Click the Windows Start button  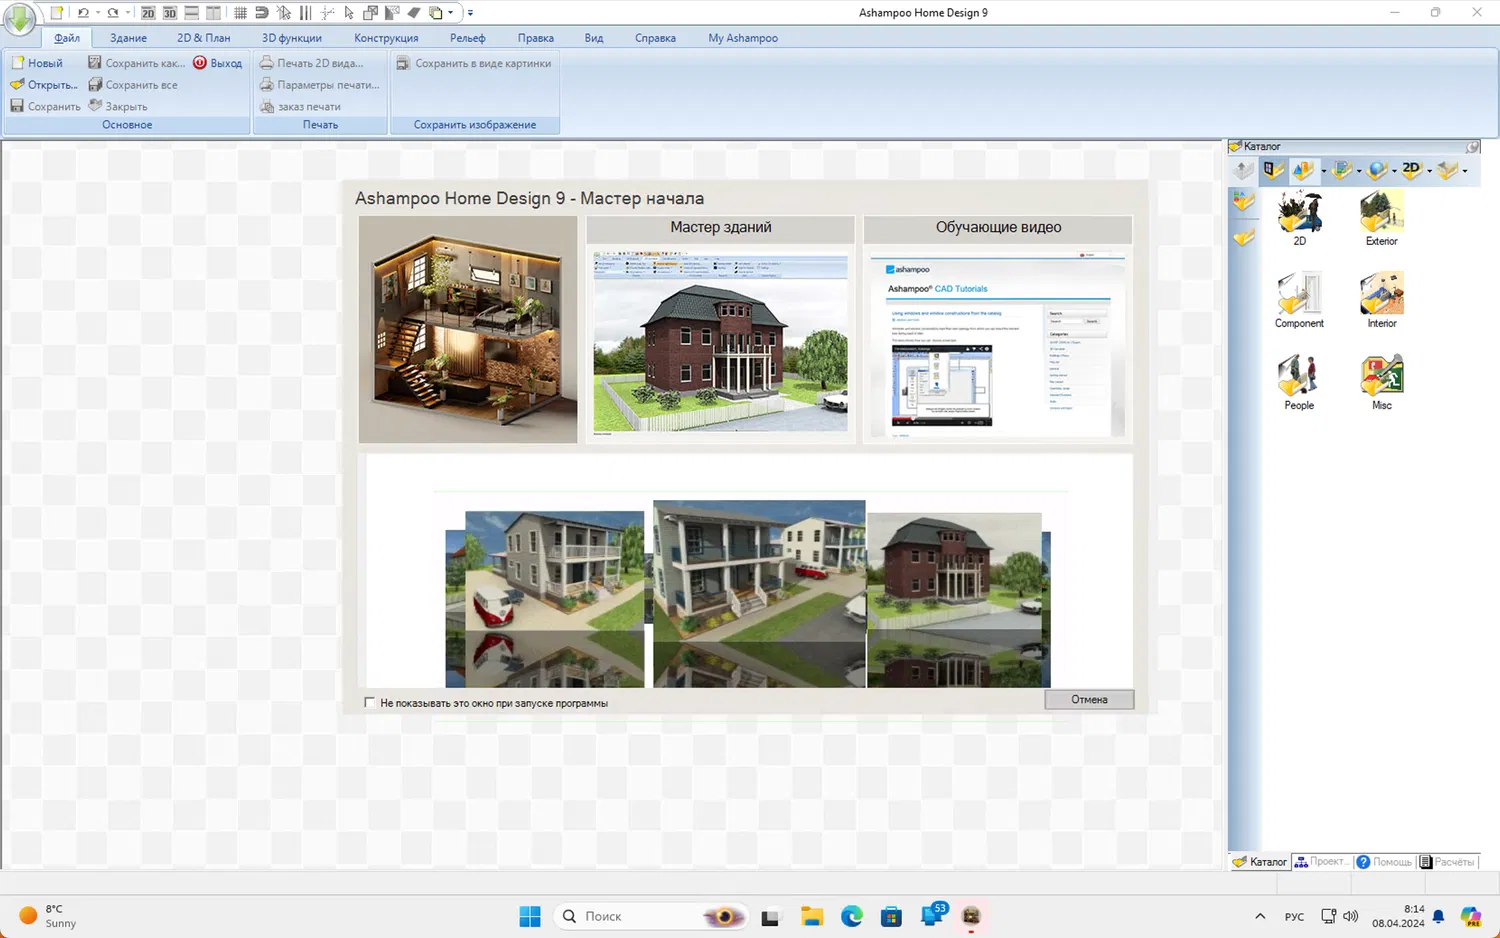click(530, 916)
